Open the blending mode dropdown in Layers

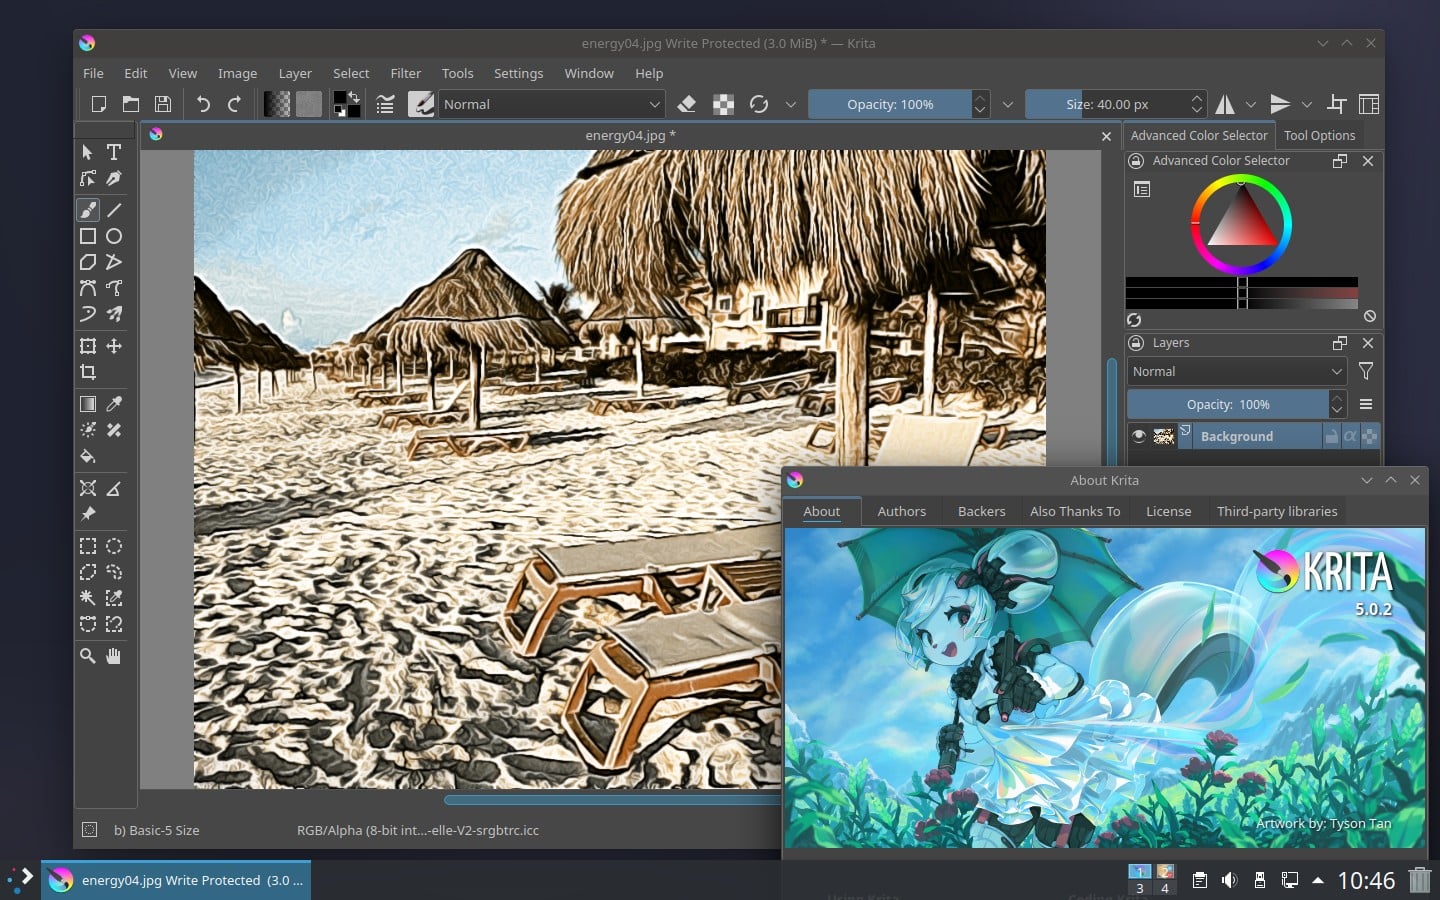1236,371
